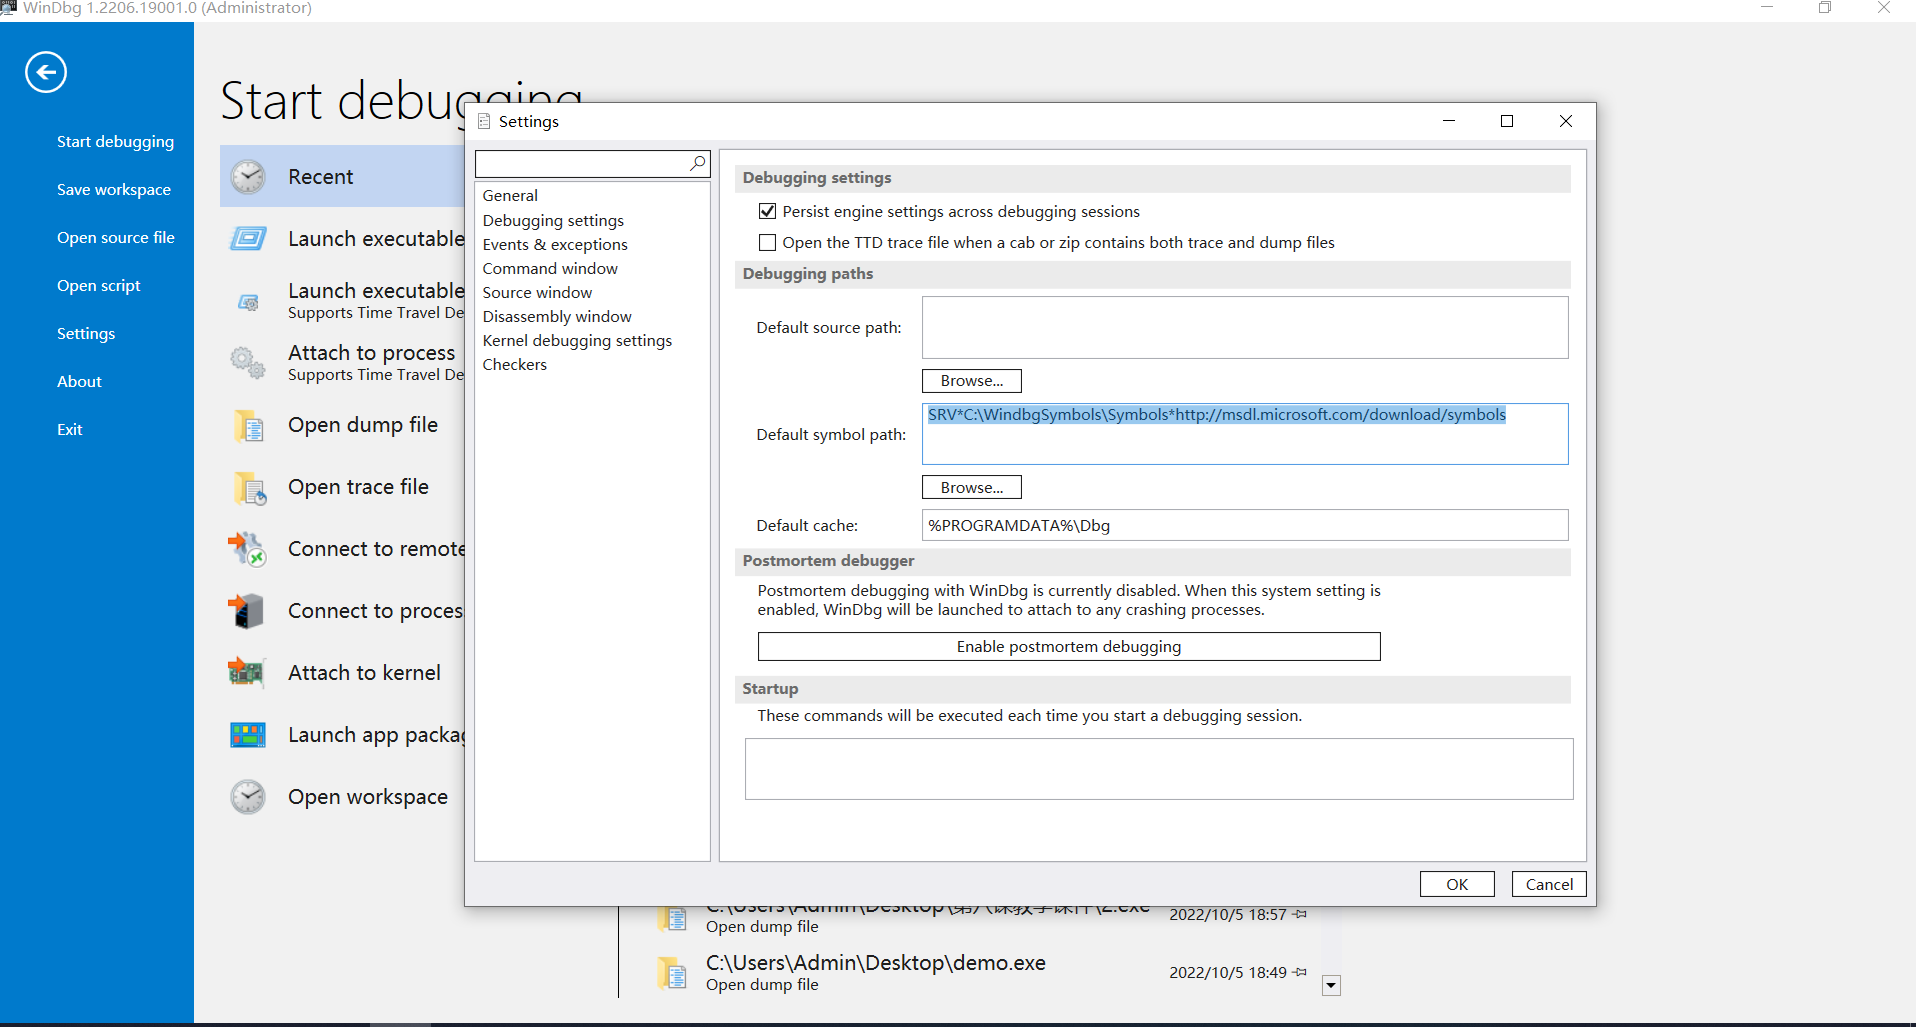Click the Default cache field
The width and height of the screenshot is (1916, 1027).
point(1245,525)
